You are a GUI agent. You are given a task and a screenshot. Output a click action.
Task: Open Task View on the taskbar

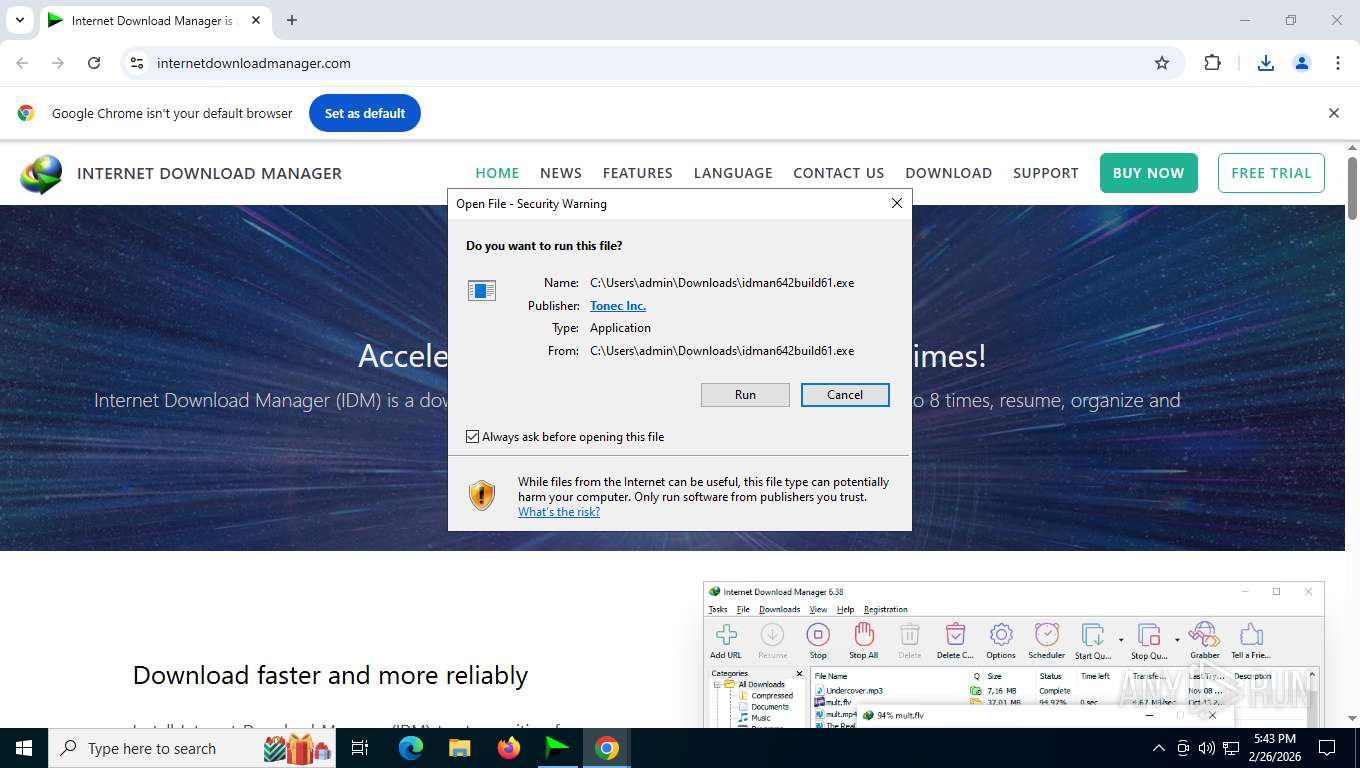coord(361,748)
